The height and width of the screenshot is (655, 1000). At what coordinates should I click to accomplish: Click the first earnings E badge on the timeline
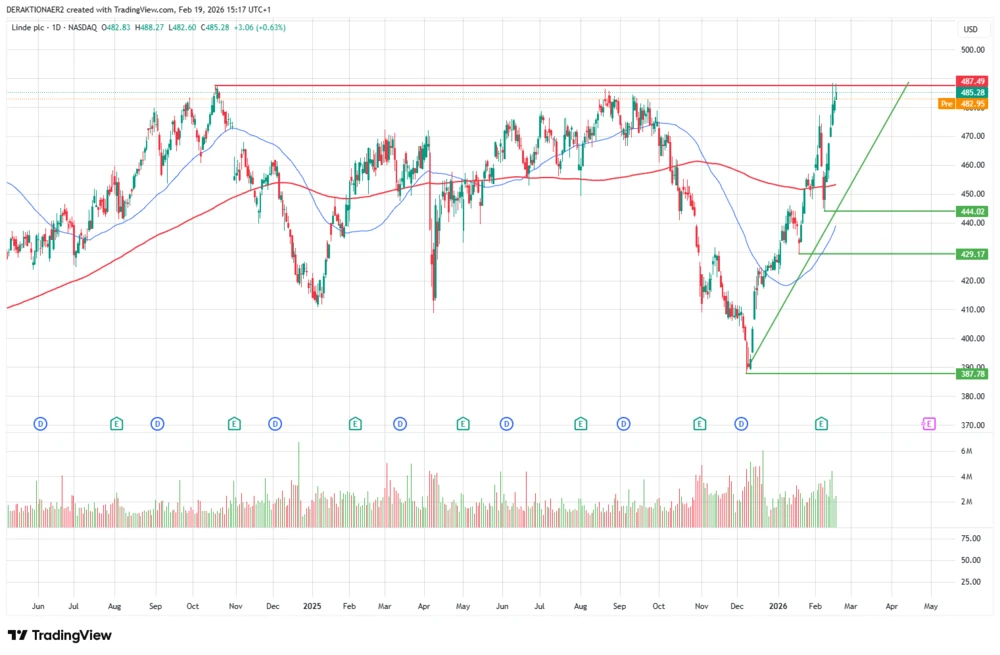click(116, 423)
